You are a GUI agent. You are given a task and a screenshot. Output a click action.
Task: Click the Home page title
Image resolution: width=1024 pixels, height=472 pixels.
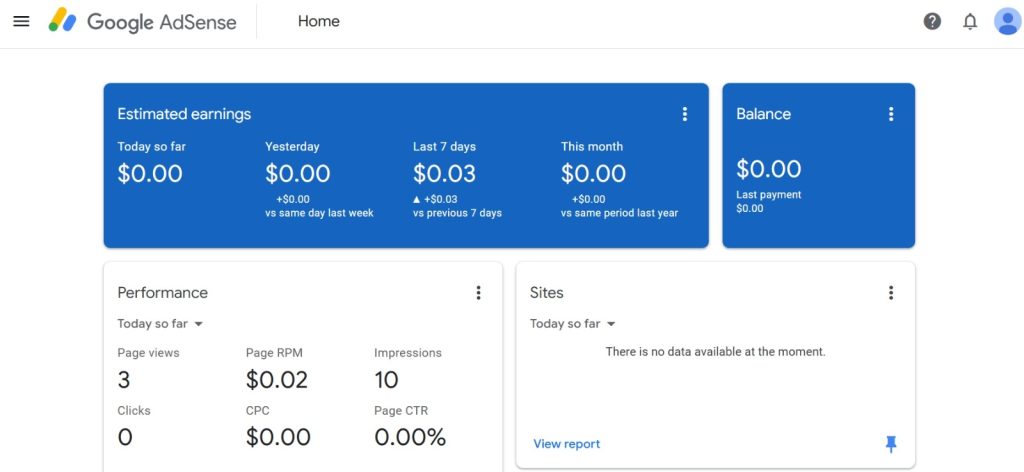(318, 21)
